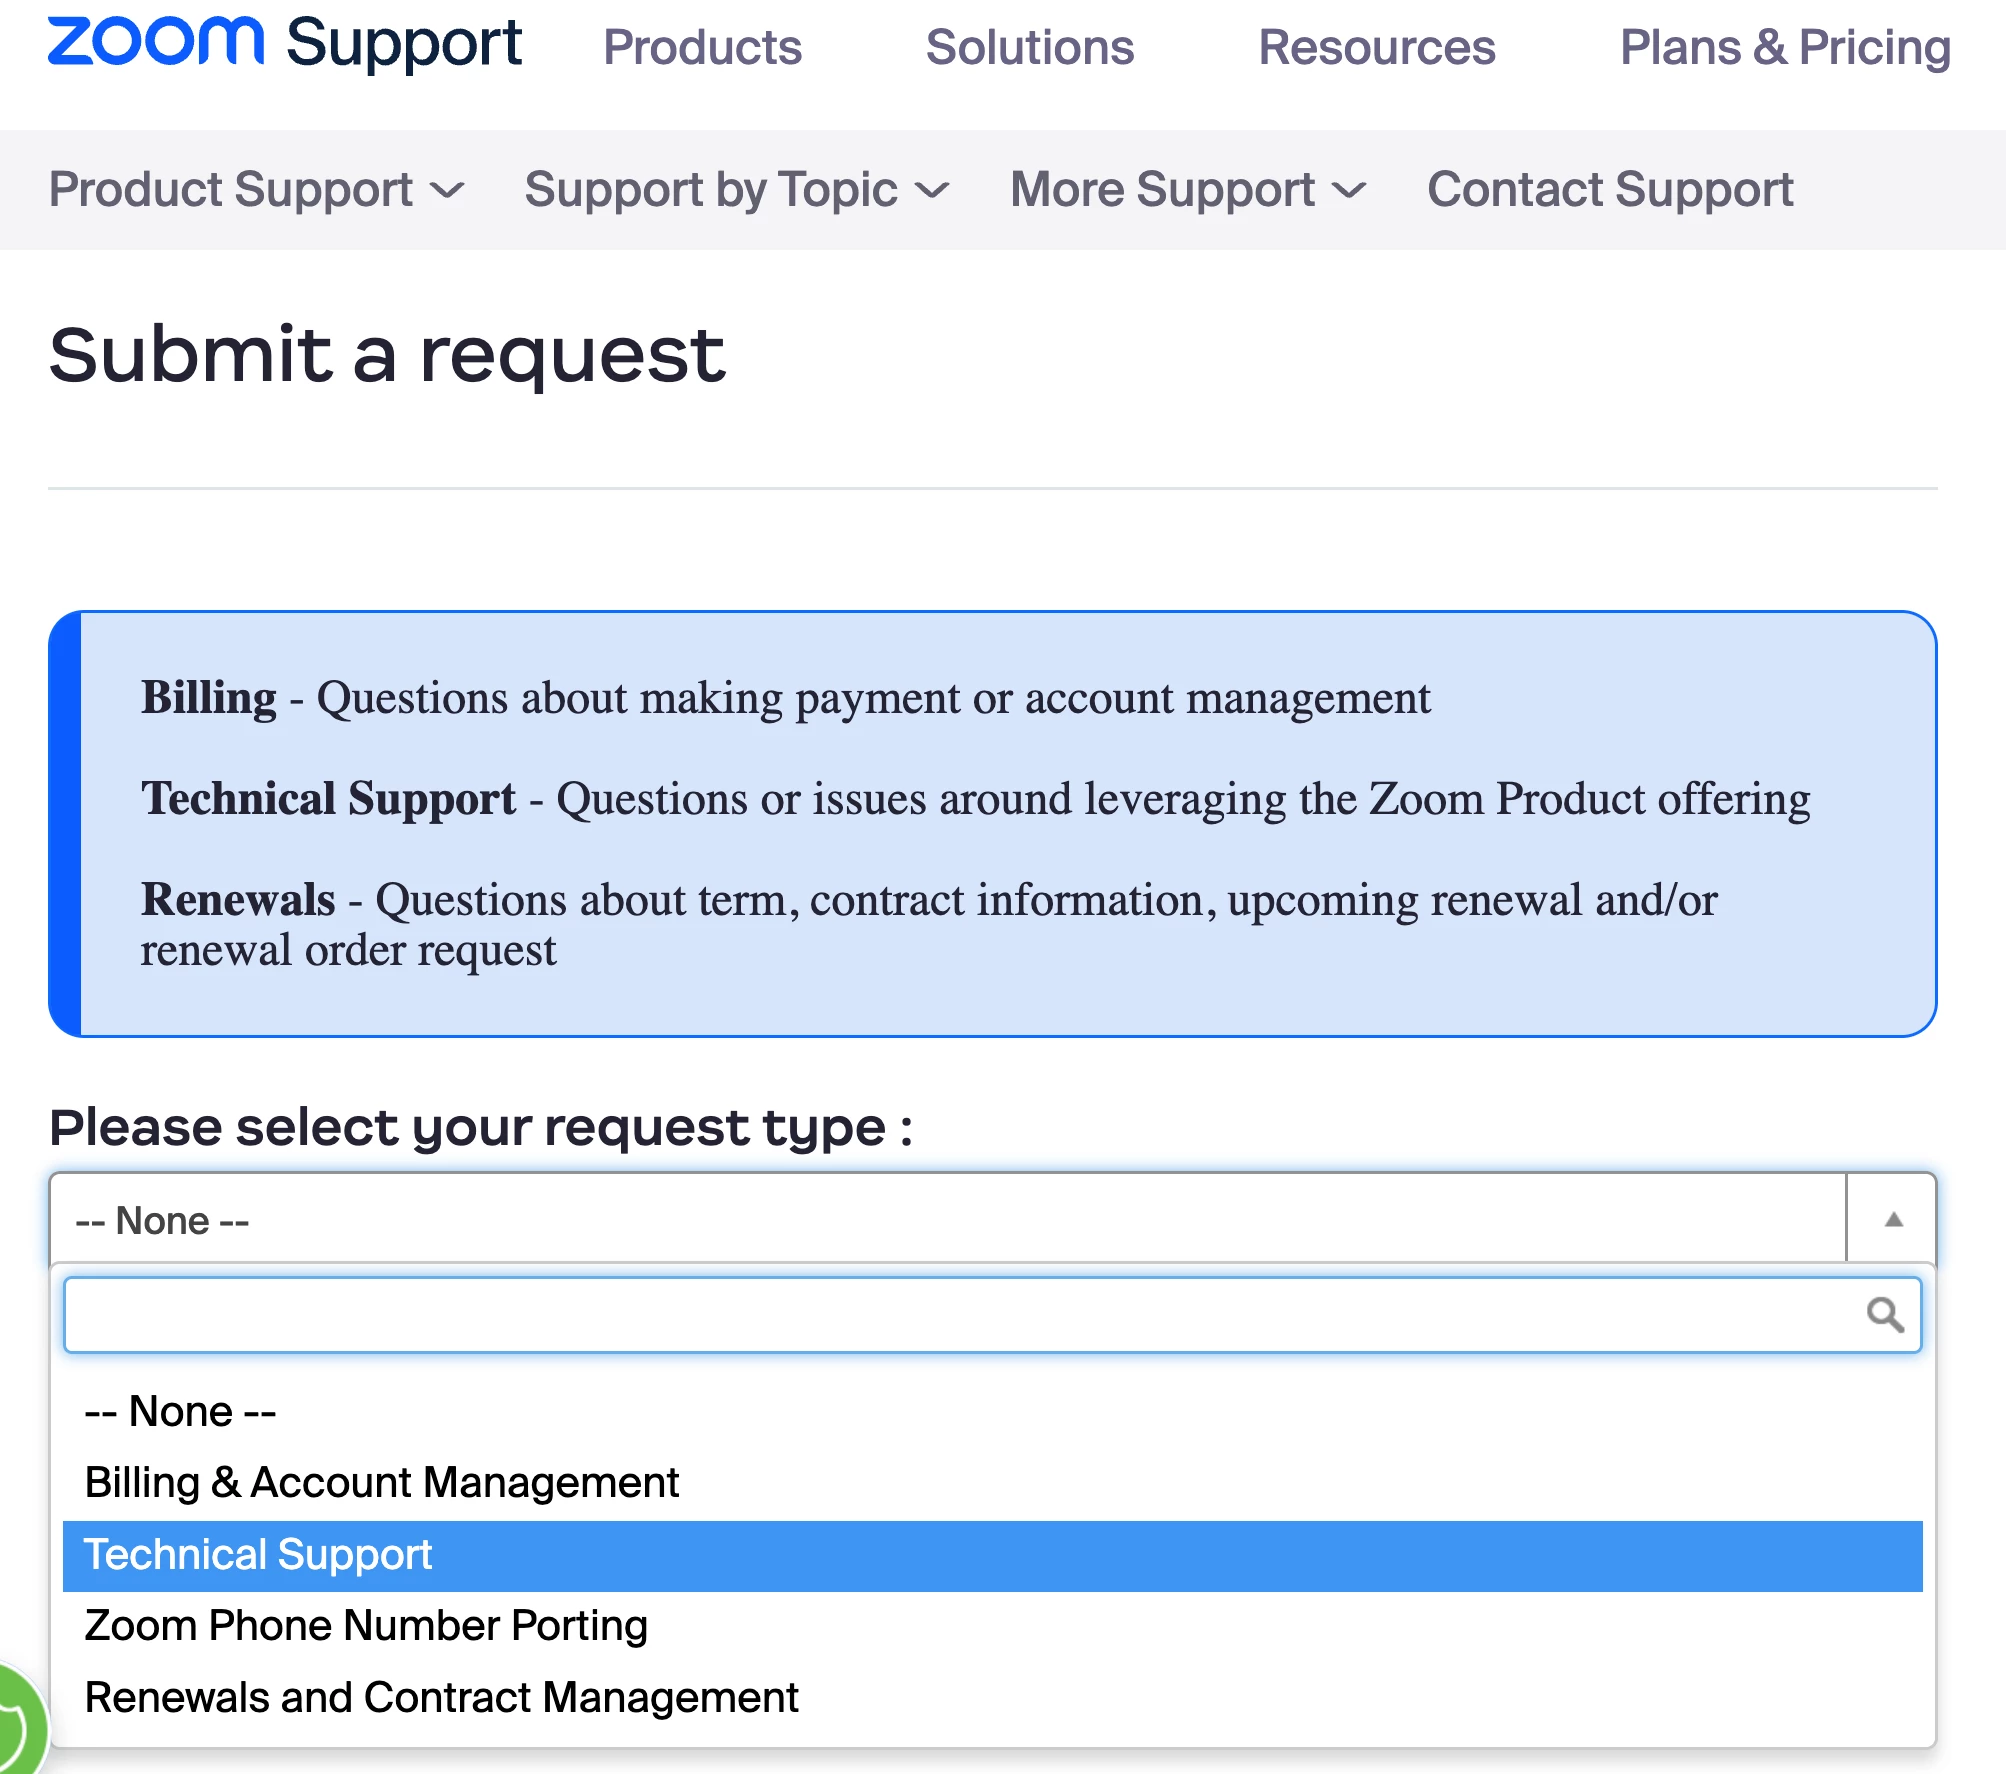Expand the Product Support menu
This screenshot has height=1774, width=2006.
coord(256,190)
